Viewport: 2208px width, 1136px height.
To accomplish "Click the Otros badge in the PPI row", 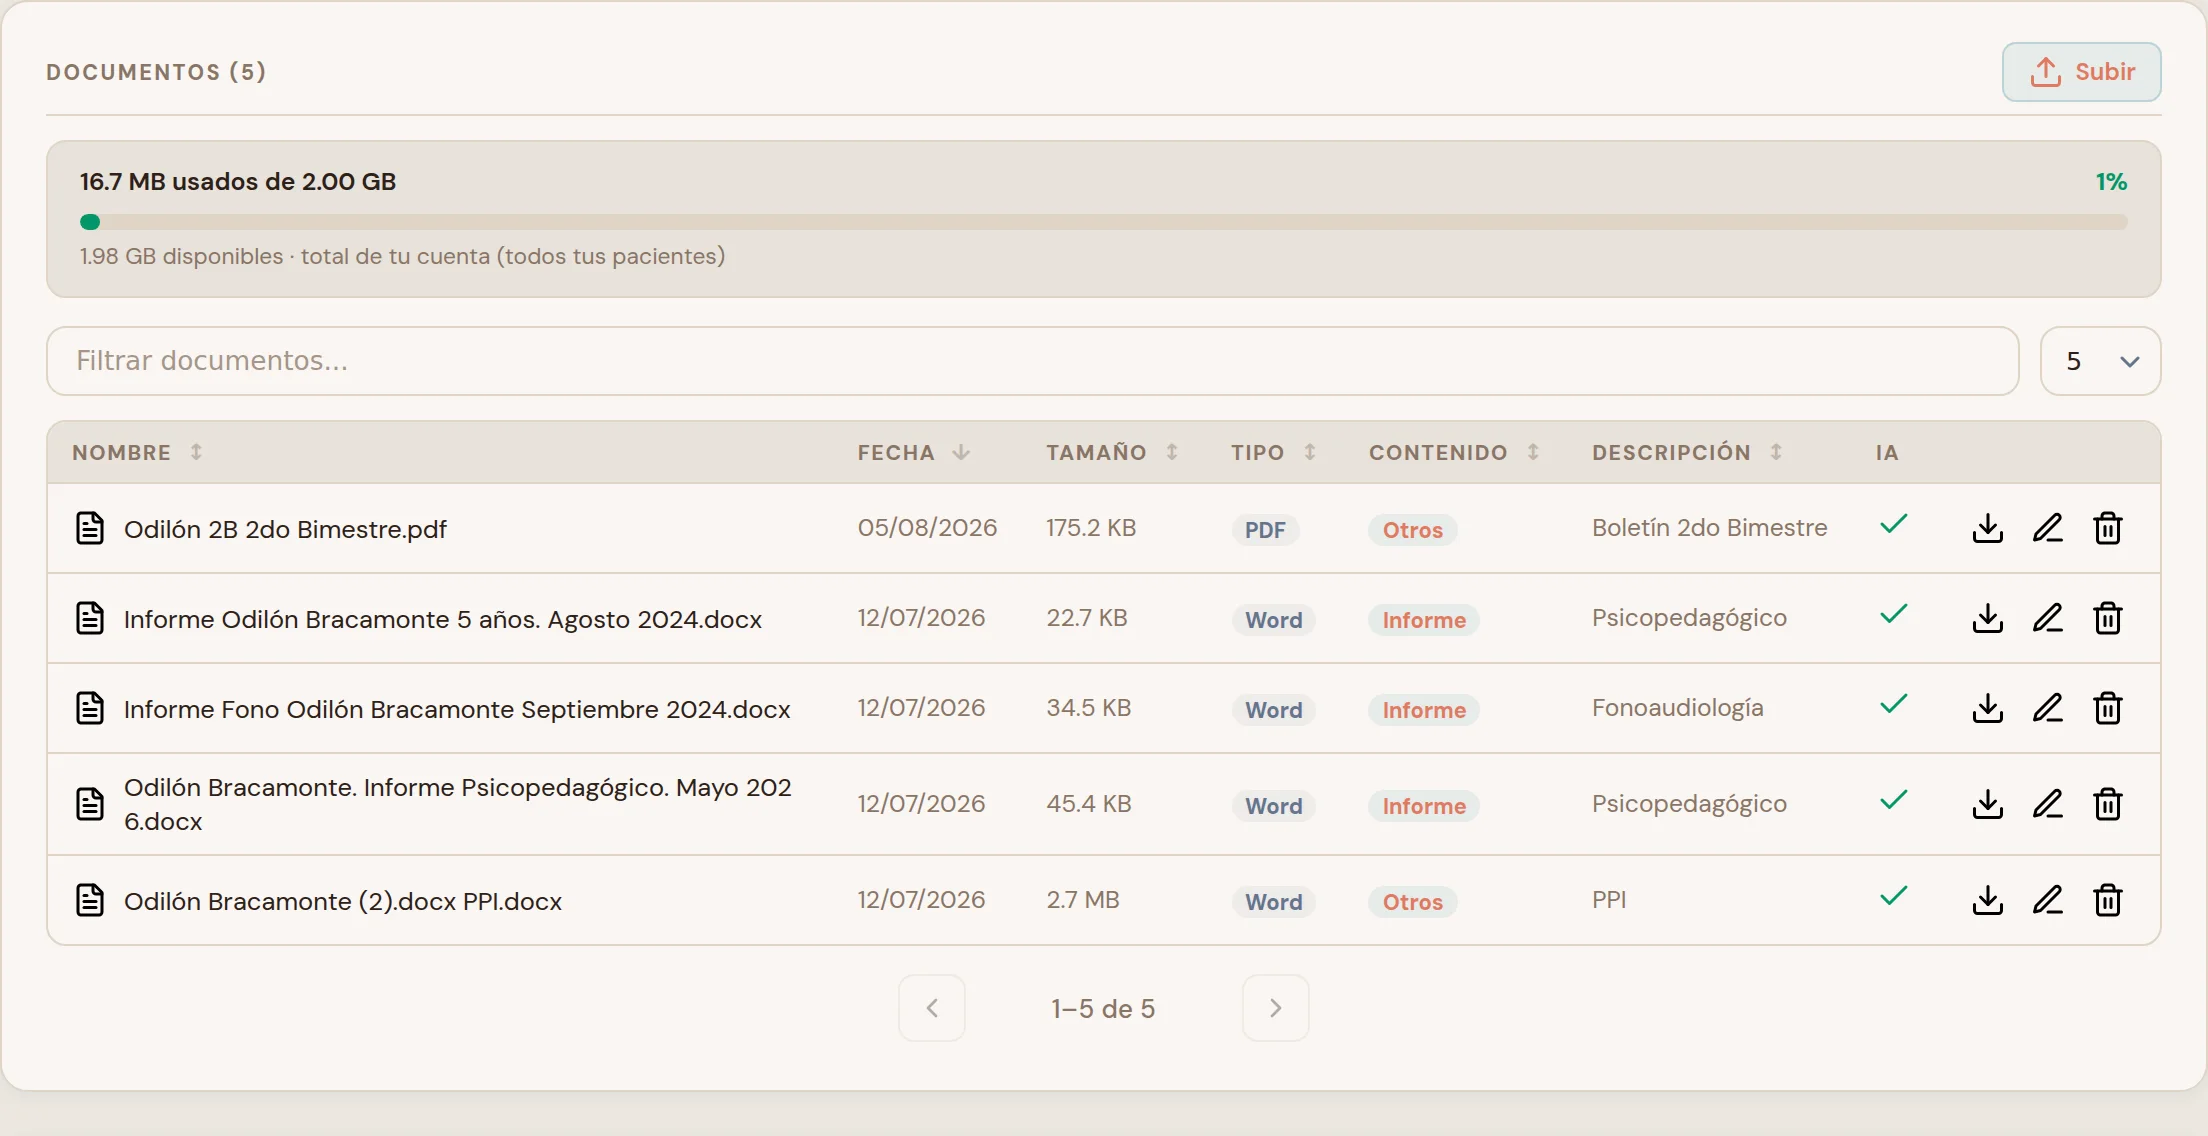I will click(x=1412, y=902).
